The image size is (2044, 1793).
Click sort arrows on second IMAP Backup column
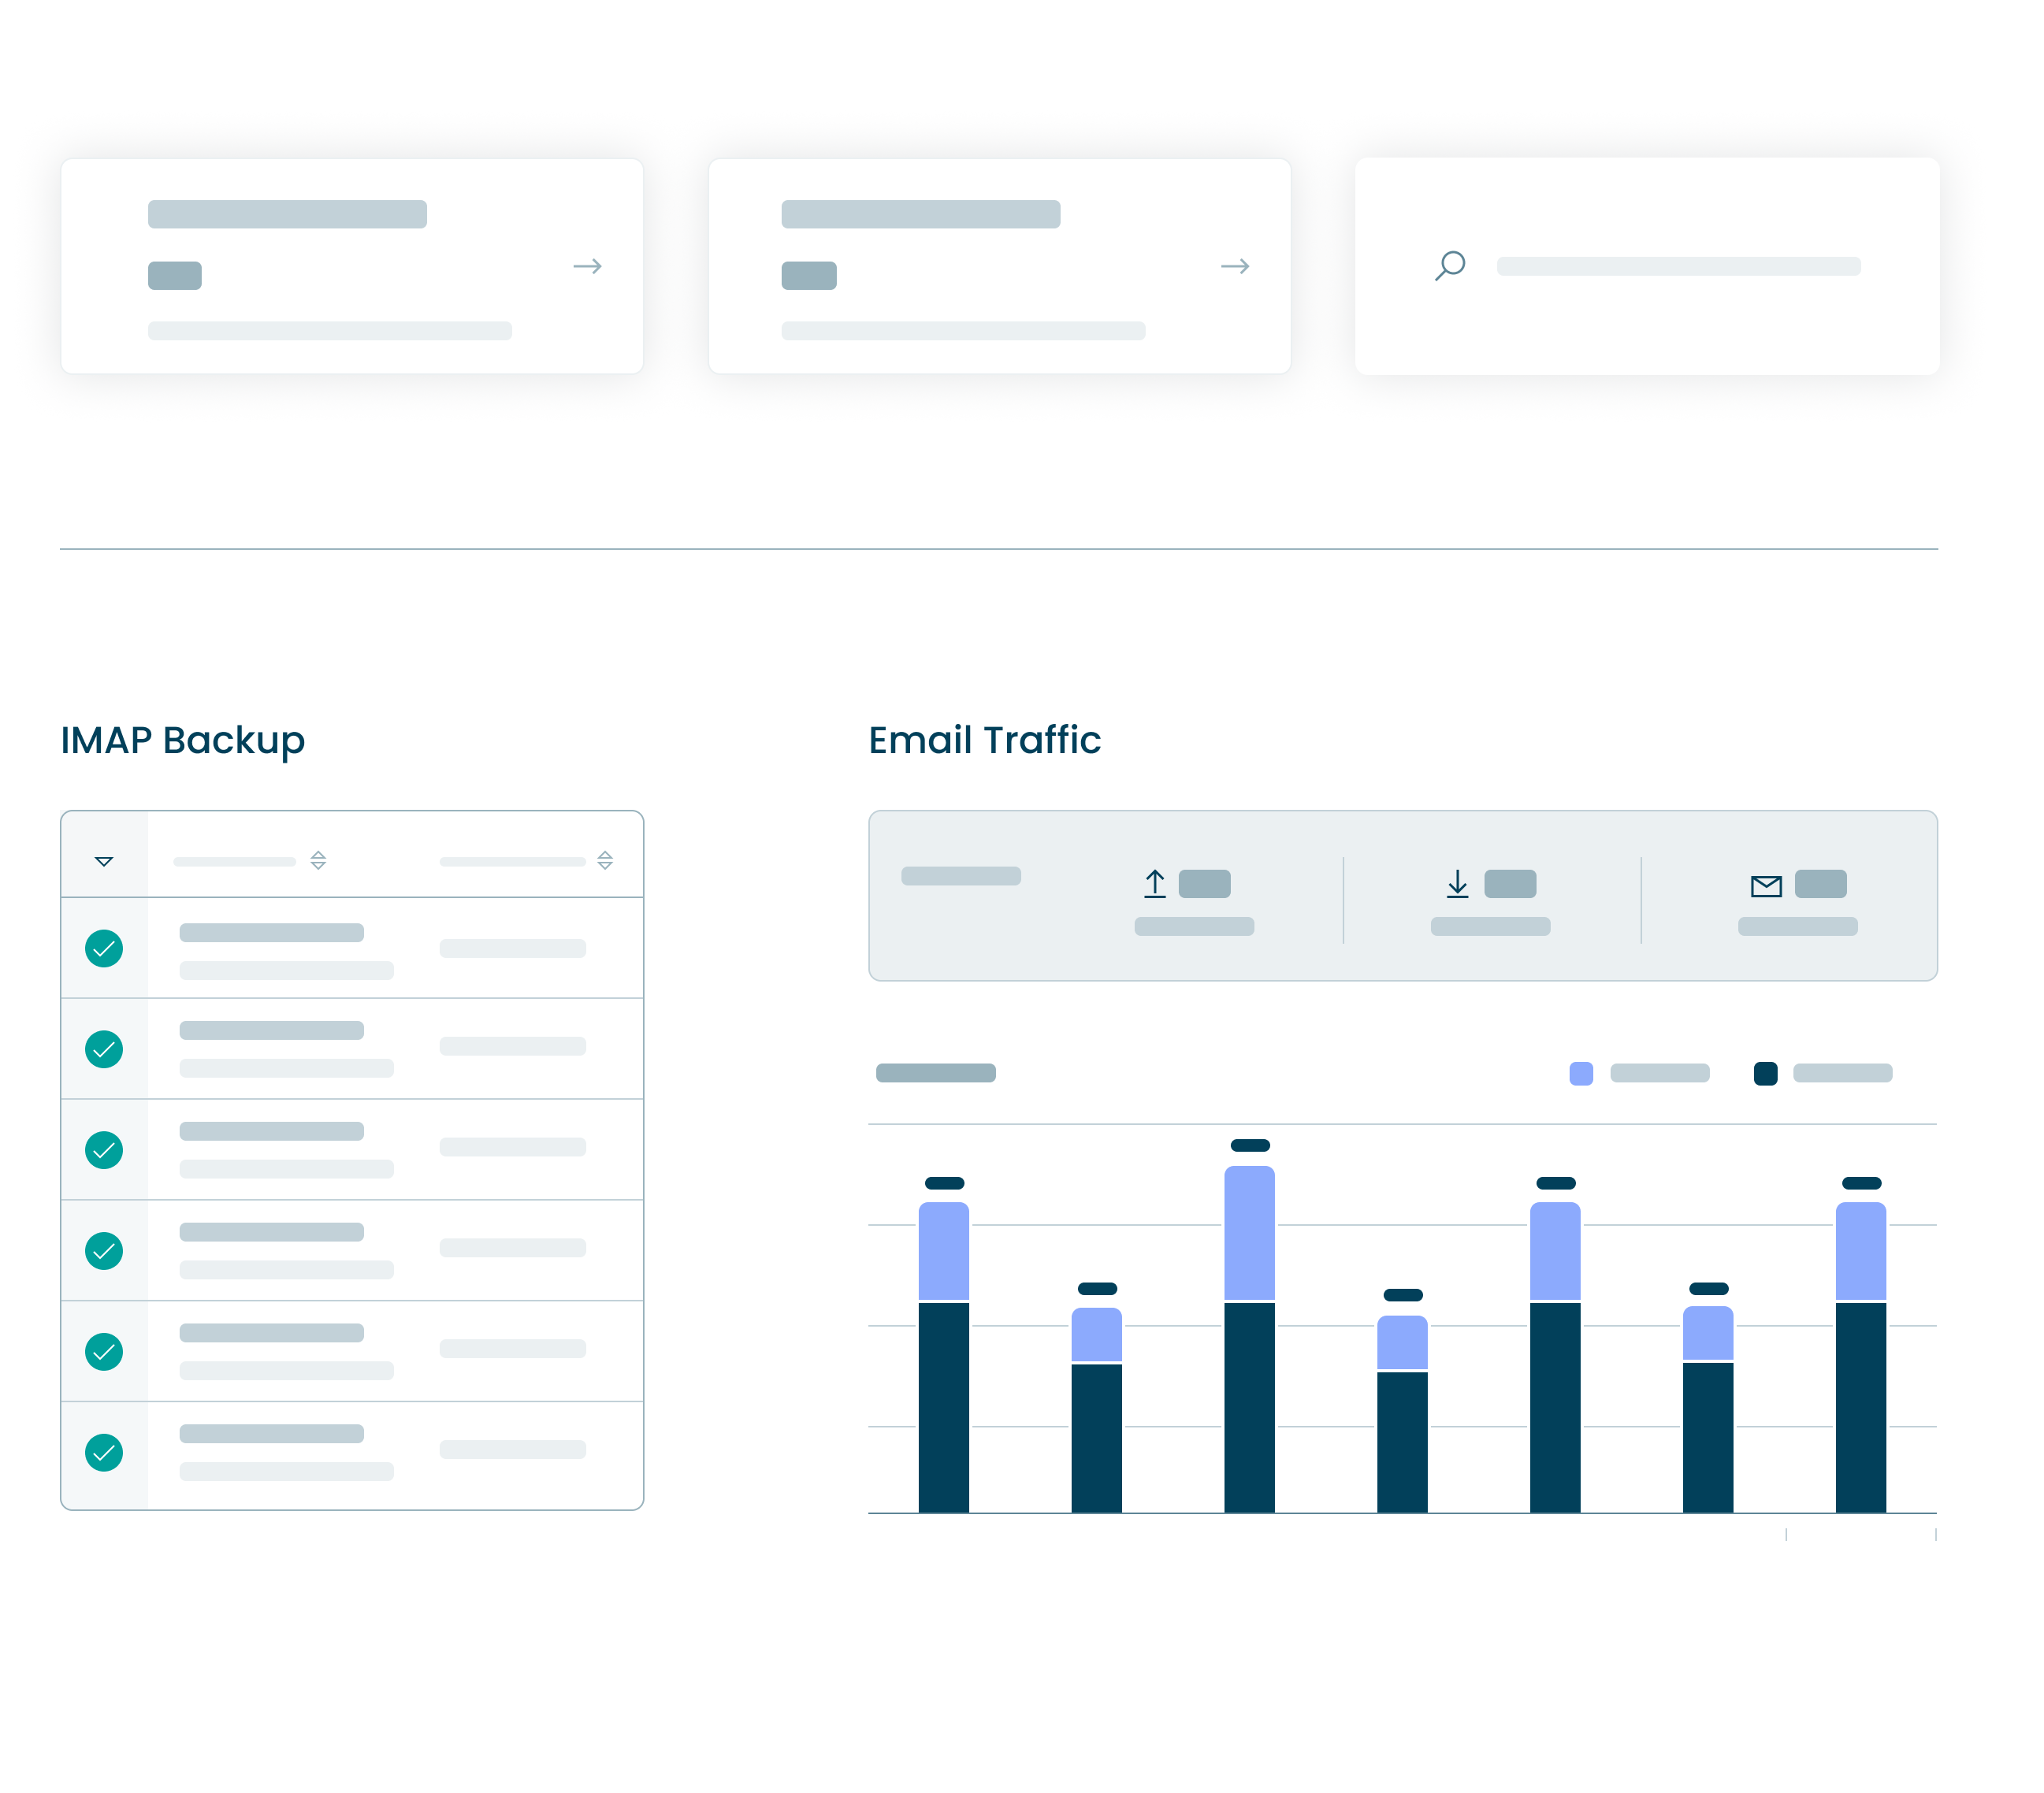[605, 860]
